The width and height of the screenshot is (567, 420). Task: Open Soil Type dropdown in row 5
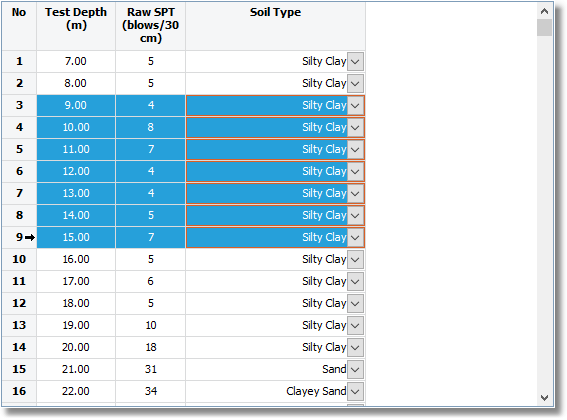355,149
